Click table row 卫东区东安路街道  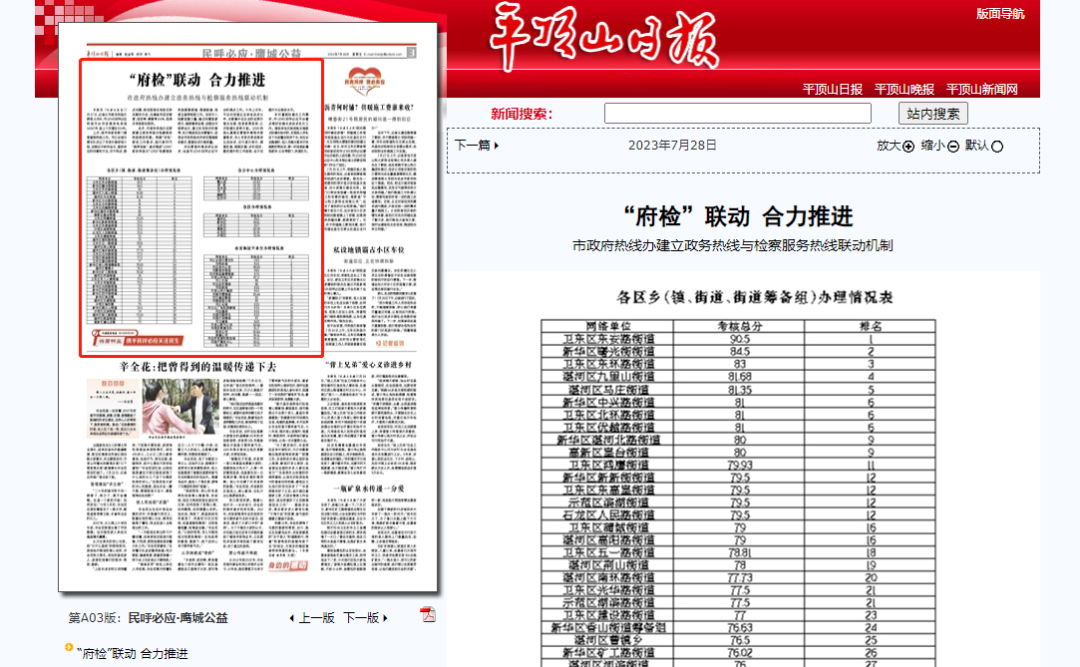738,339
